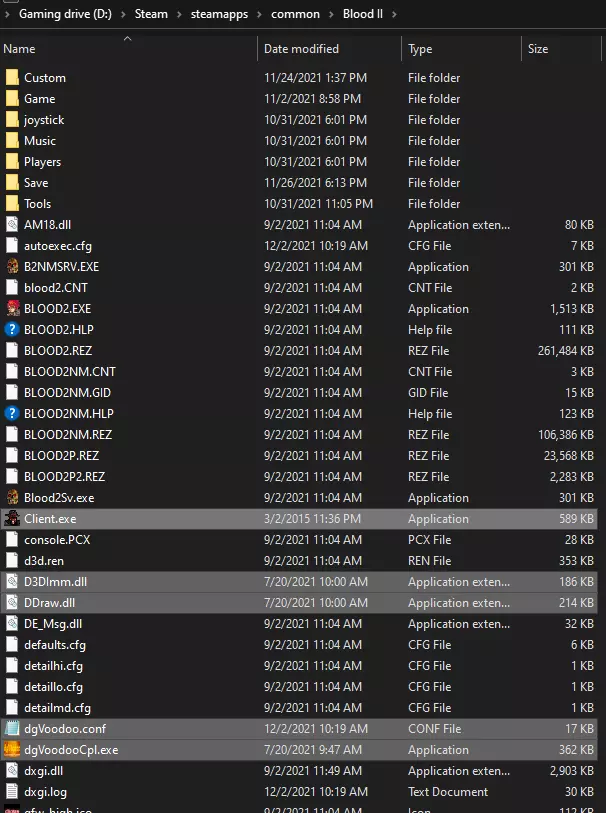Click the dxgi.log text document icon

tap(12, 792)
